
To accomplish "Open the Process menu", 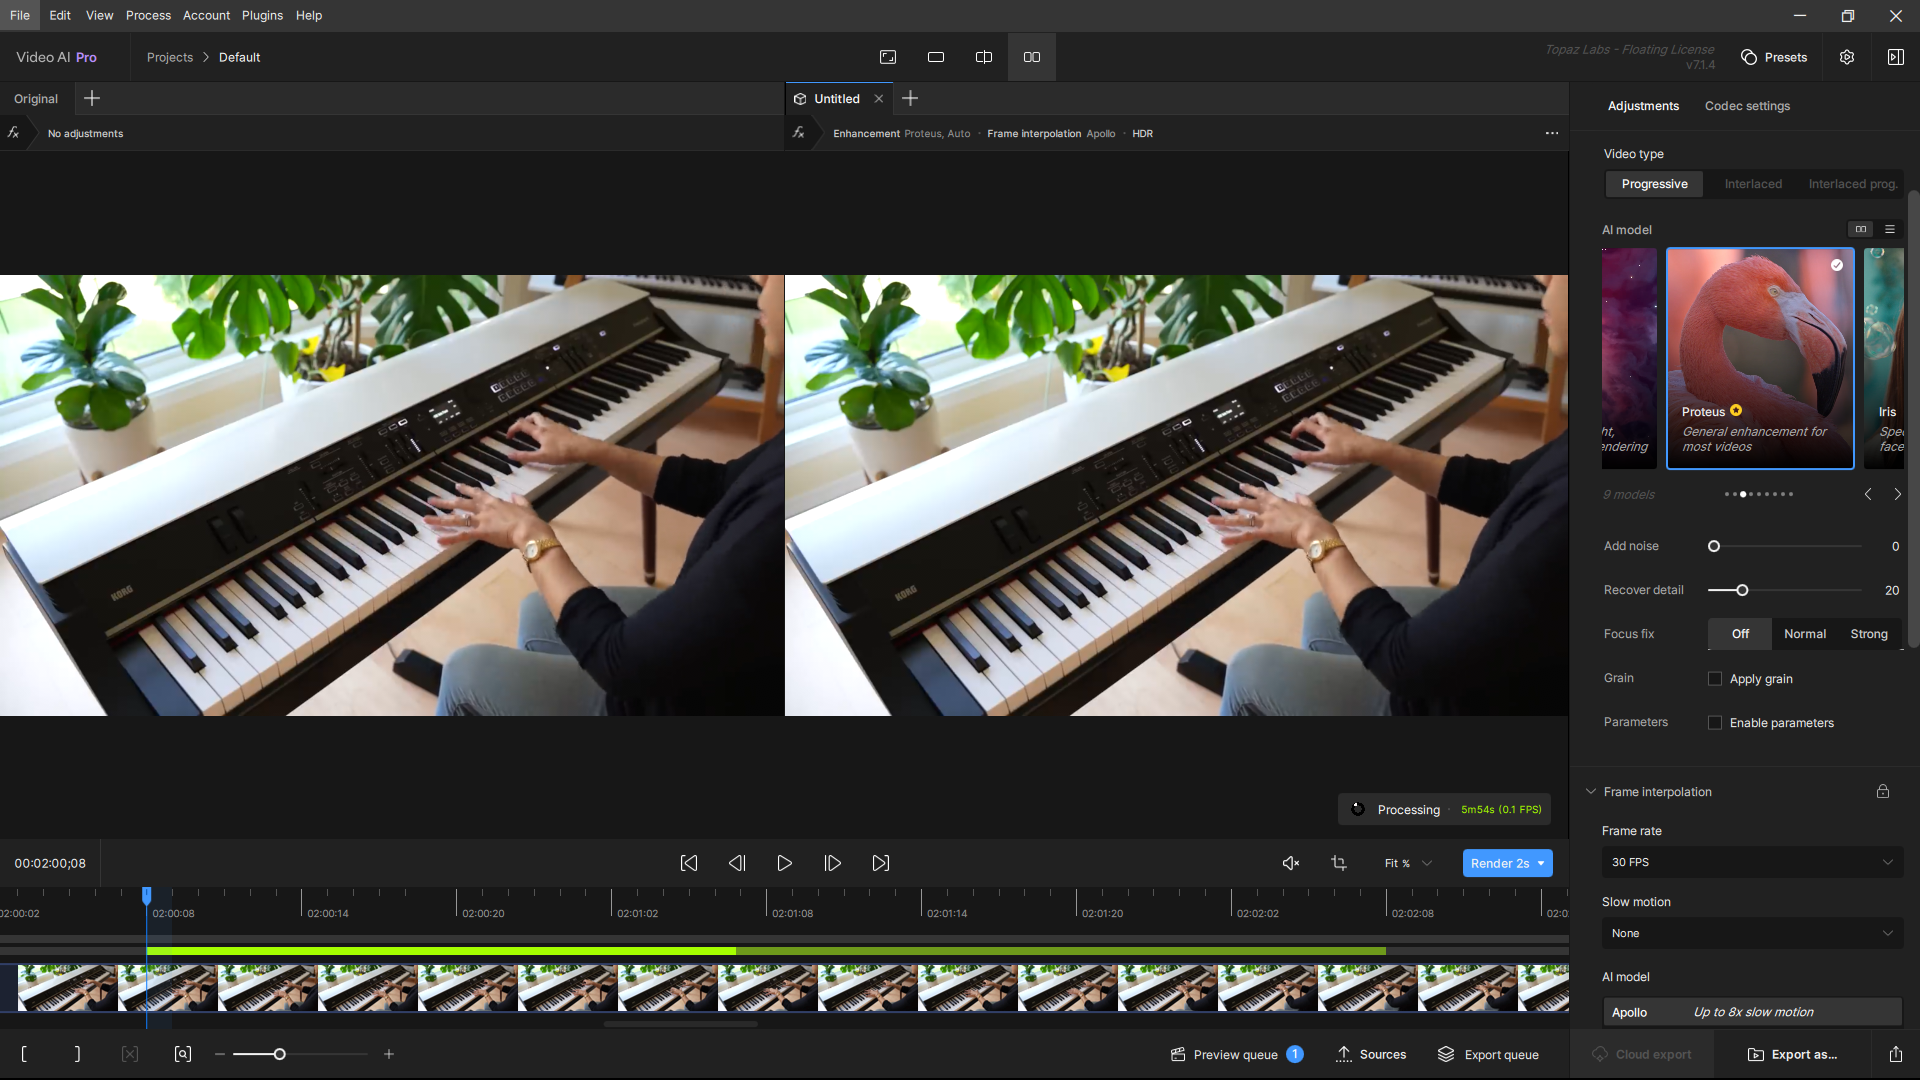I will [148, 15].
